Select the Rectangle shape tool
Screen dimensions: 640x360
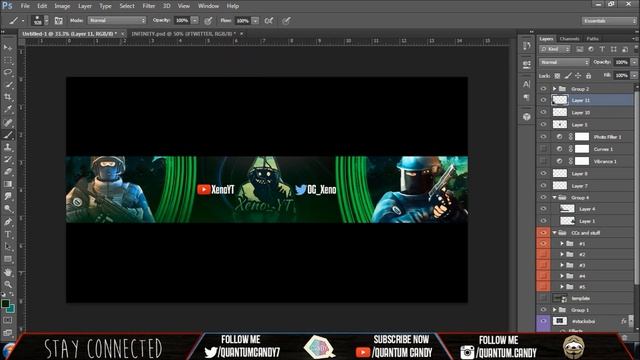click(x=8, y=259)
